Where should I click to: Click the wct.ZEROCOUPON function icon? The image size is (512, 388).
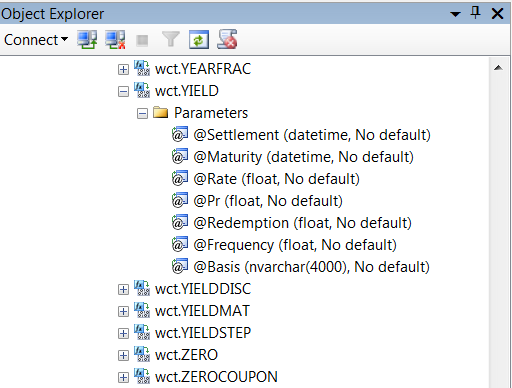click(142, 376)
